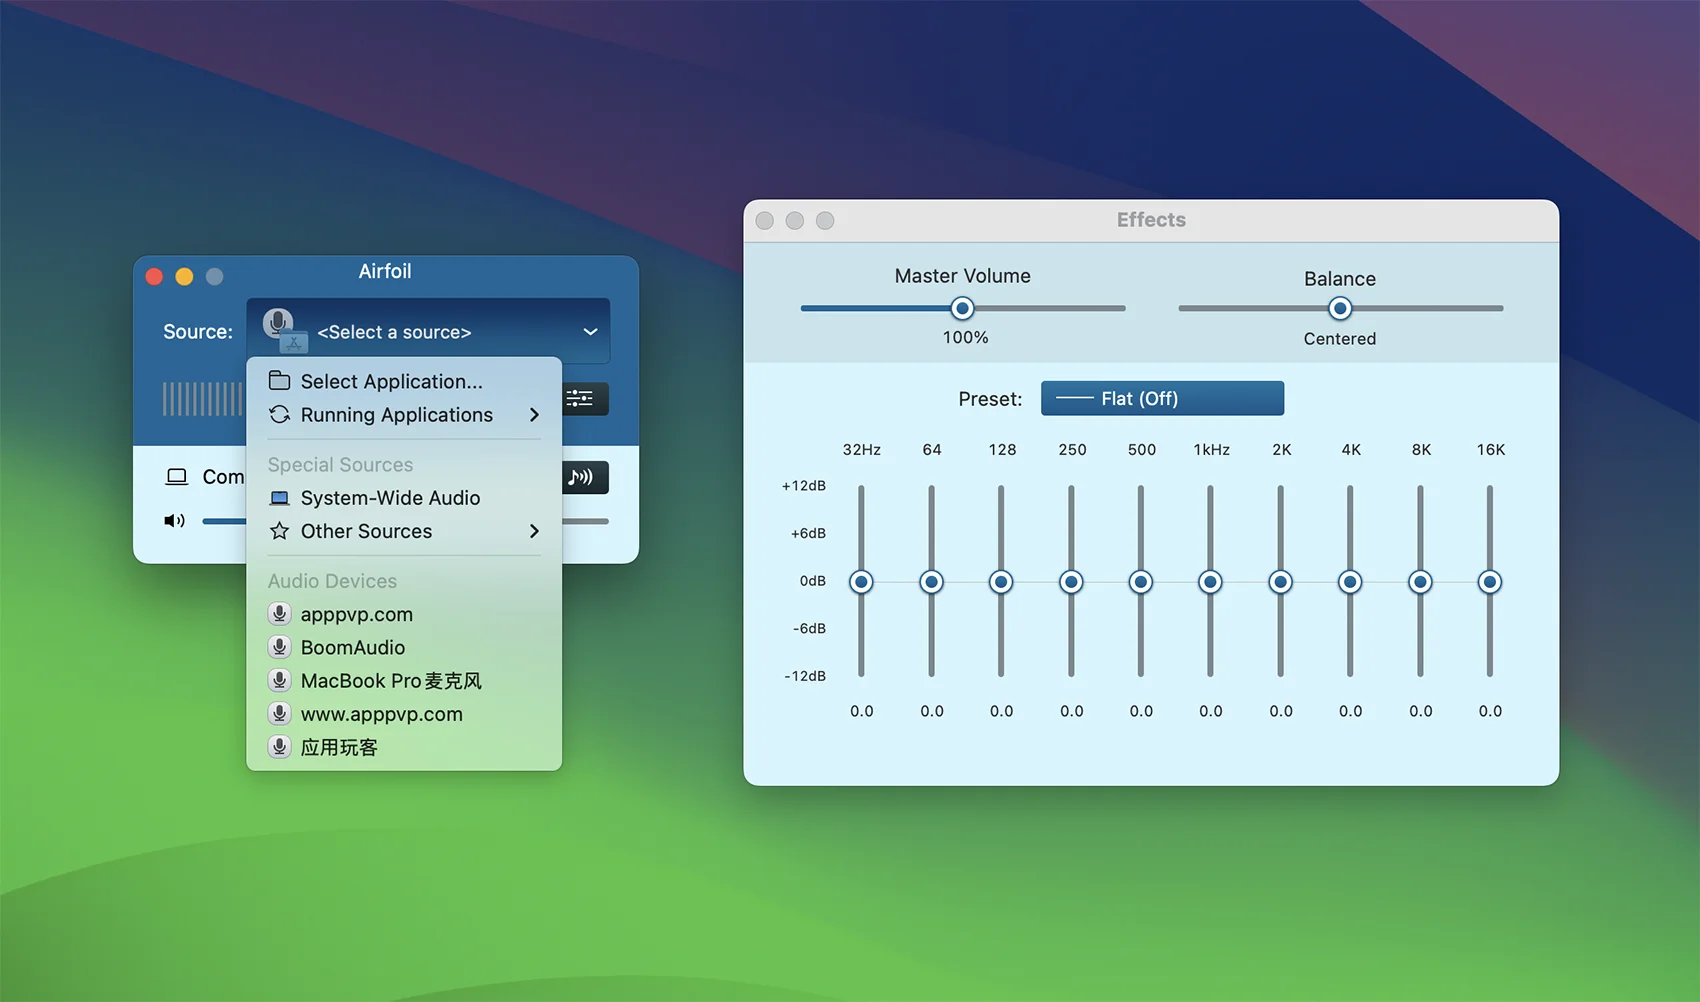
Task: Expand the Running Applications submenu arrow
Action: [534, 415]
